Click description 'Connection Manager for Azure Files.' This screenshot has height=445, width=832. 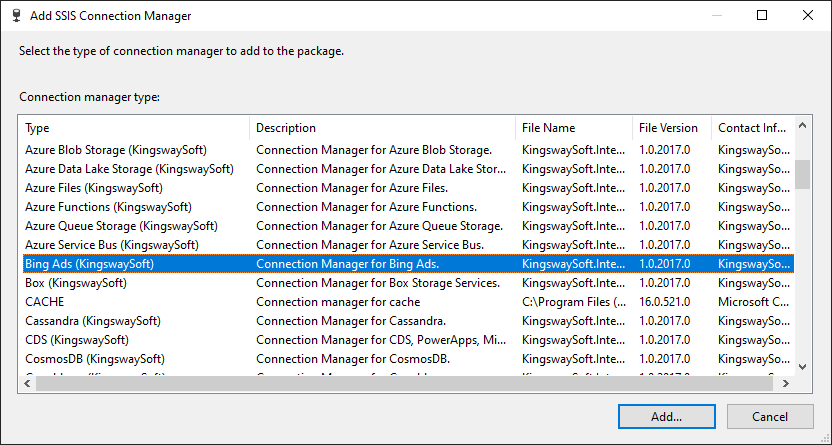coord(352,188)
